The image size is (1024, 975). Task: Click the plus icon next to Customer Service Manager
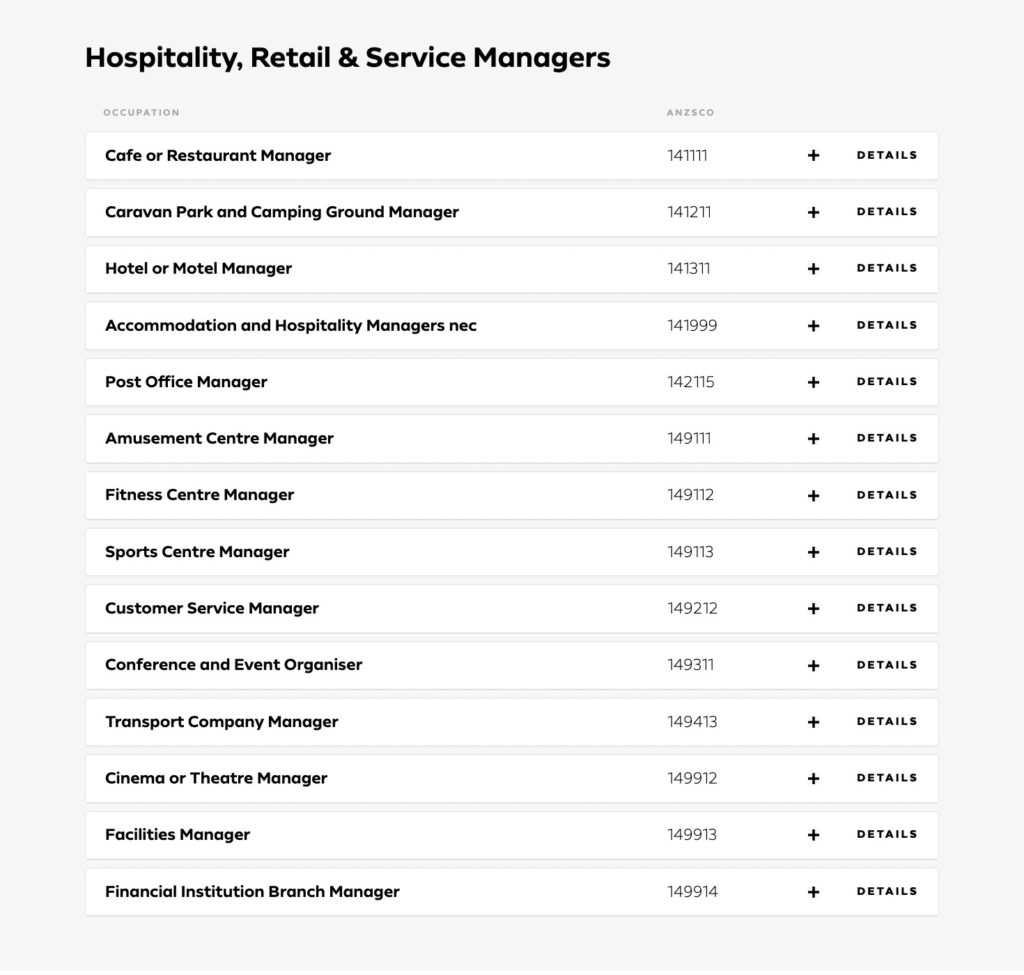(813, 609)
